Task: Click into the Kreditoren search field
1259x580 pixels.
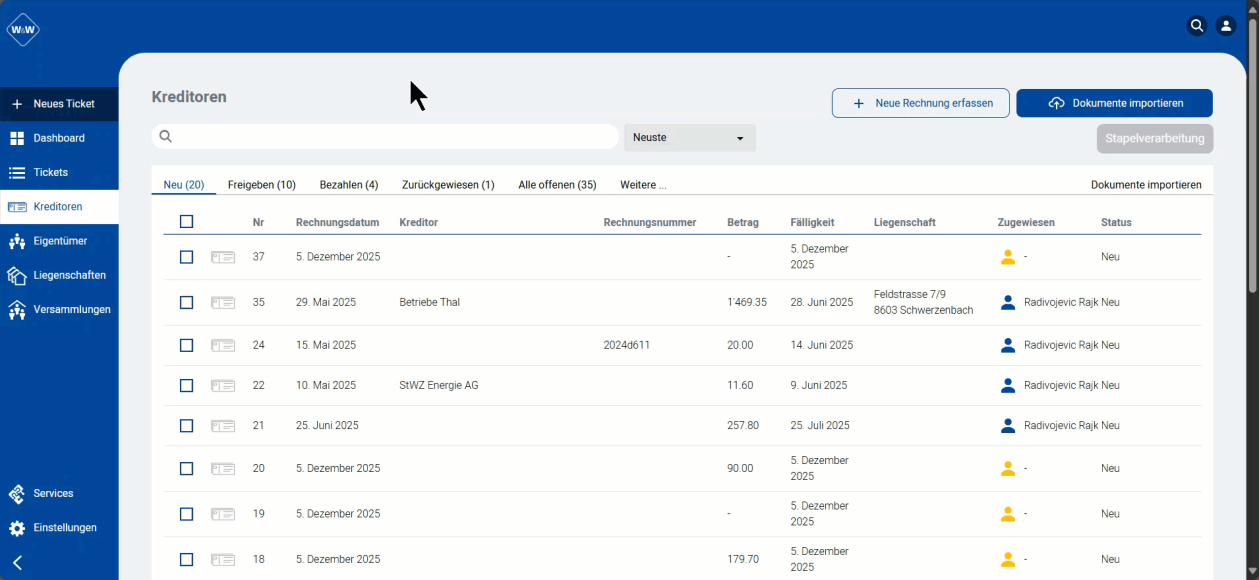Action: (385, 137)
